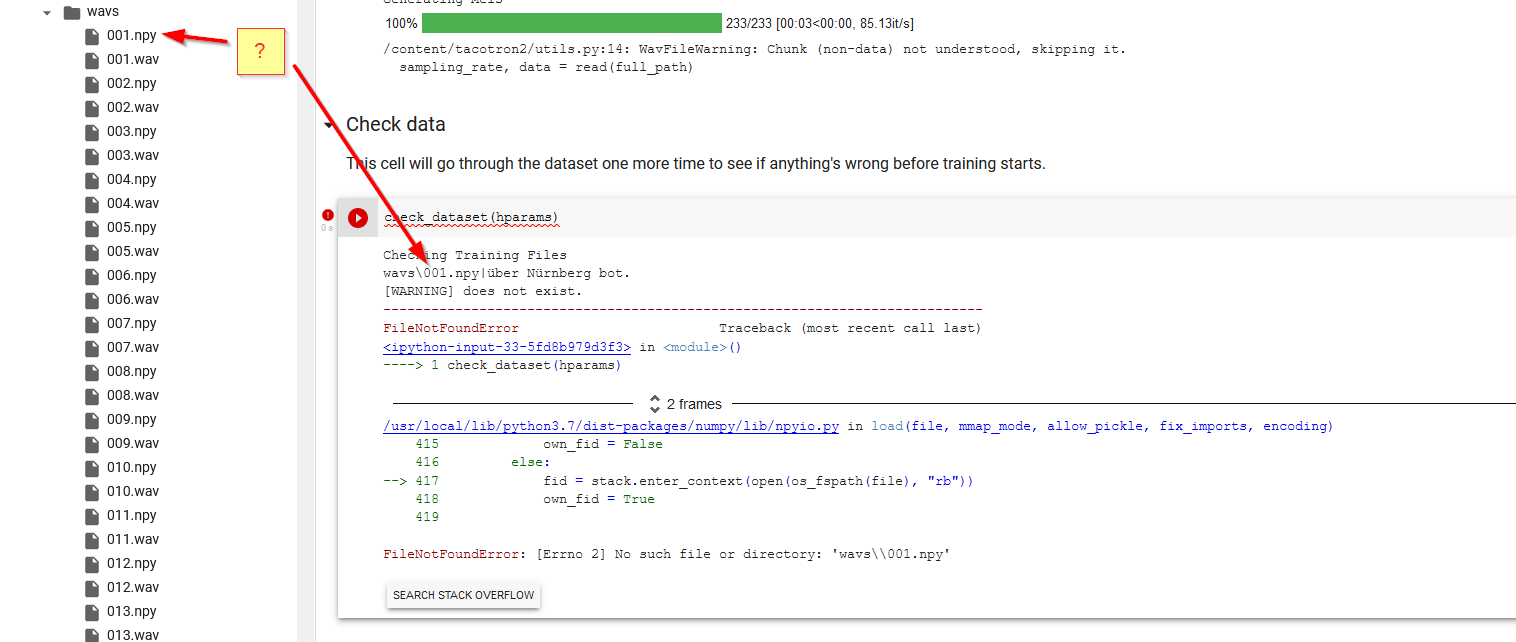Select the 001.npy file icon

click(90, 35)
